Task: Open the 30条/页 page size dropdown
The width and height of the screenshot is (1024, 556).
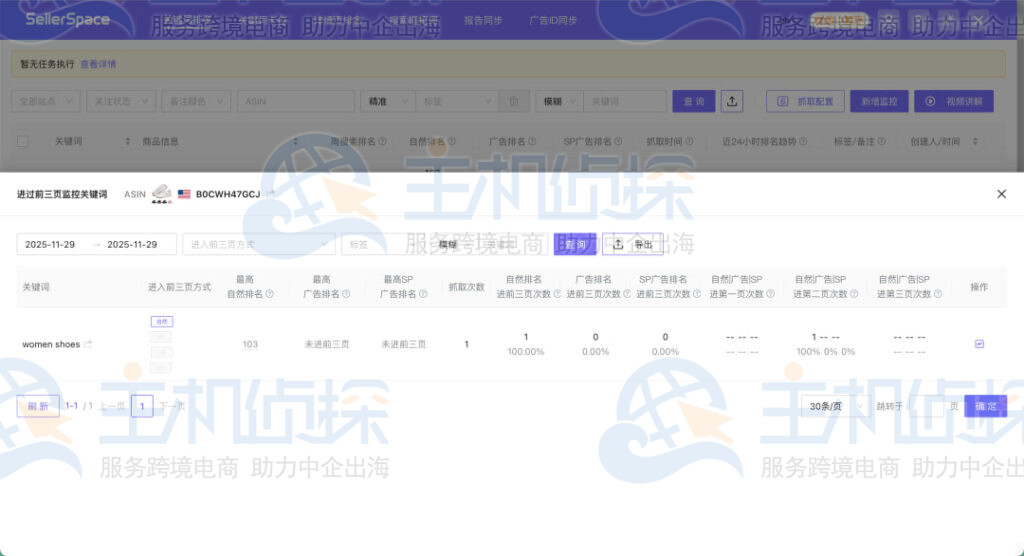Action: pos(836,406)
